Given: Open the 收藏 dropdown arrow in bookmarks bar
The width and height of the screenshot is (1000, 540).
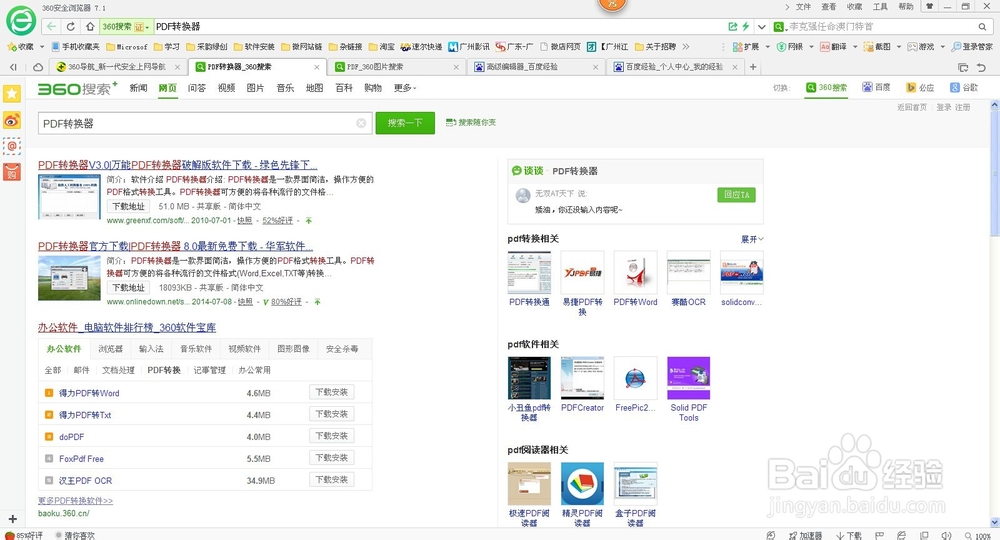Looking at the screenshot, I should point(42,47).
